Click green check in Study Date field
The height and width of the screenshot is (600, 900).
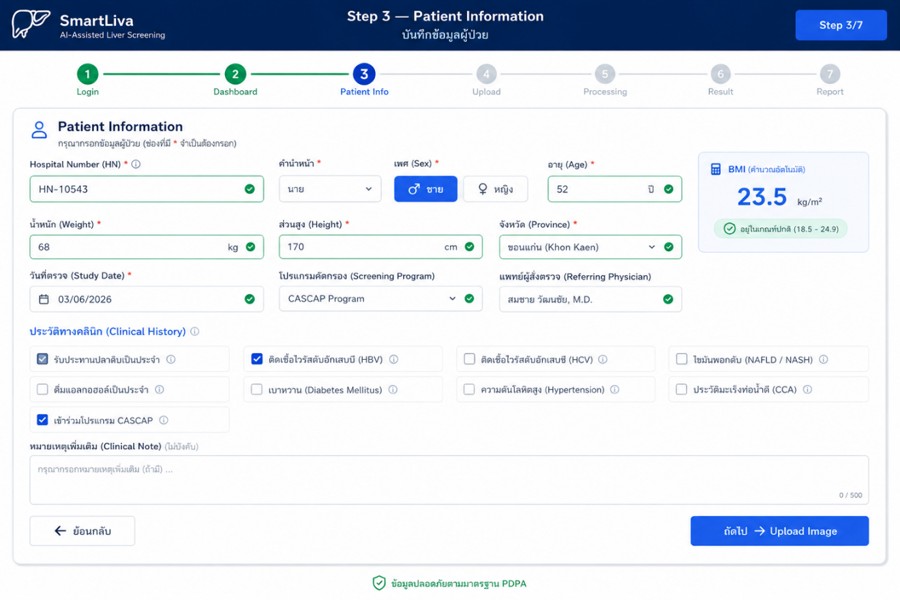[x=250, y=299]
